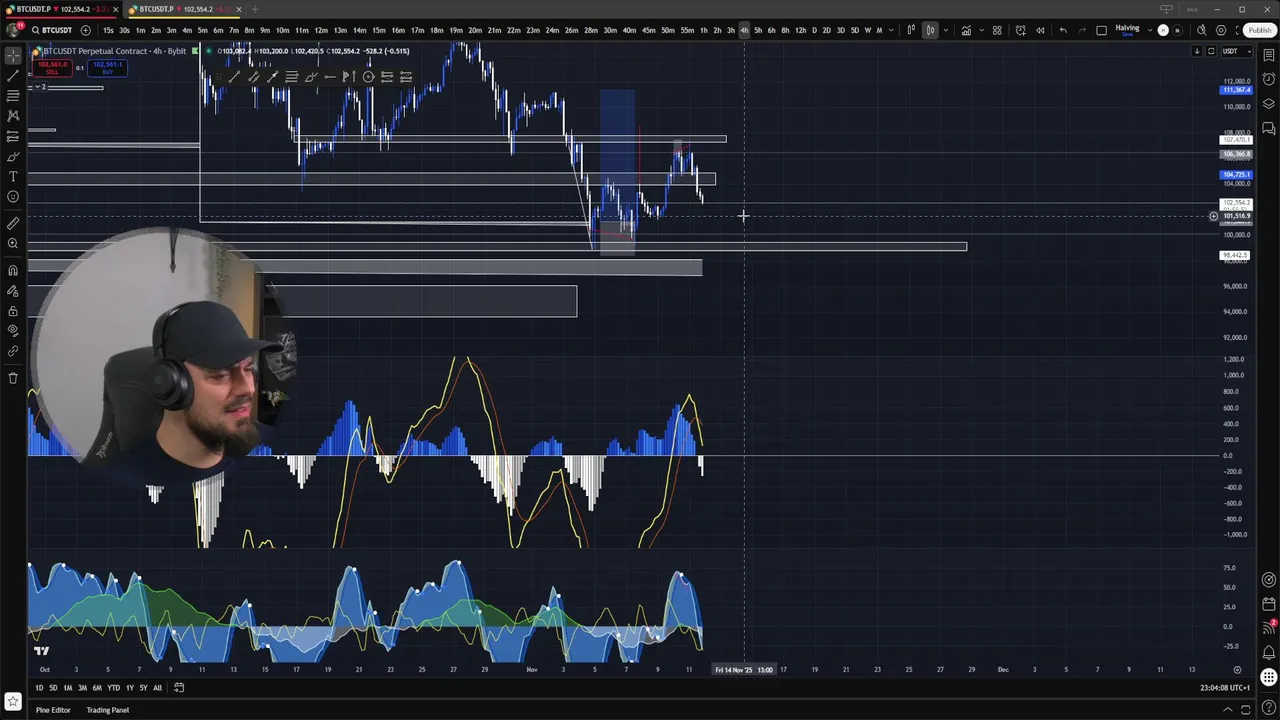Switch to the 1h timeframe
The image size is (1280, 720).
point(703,30)
